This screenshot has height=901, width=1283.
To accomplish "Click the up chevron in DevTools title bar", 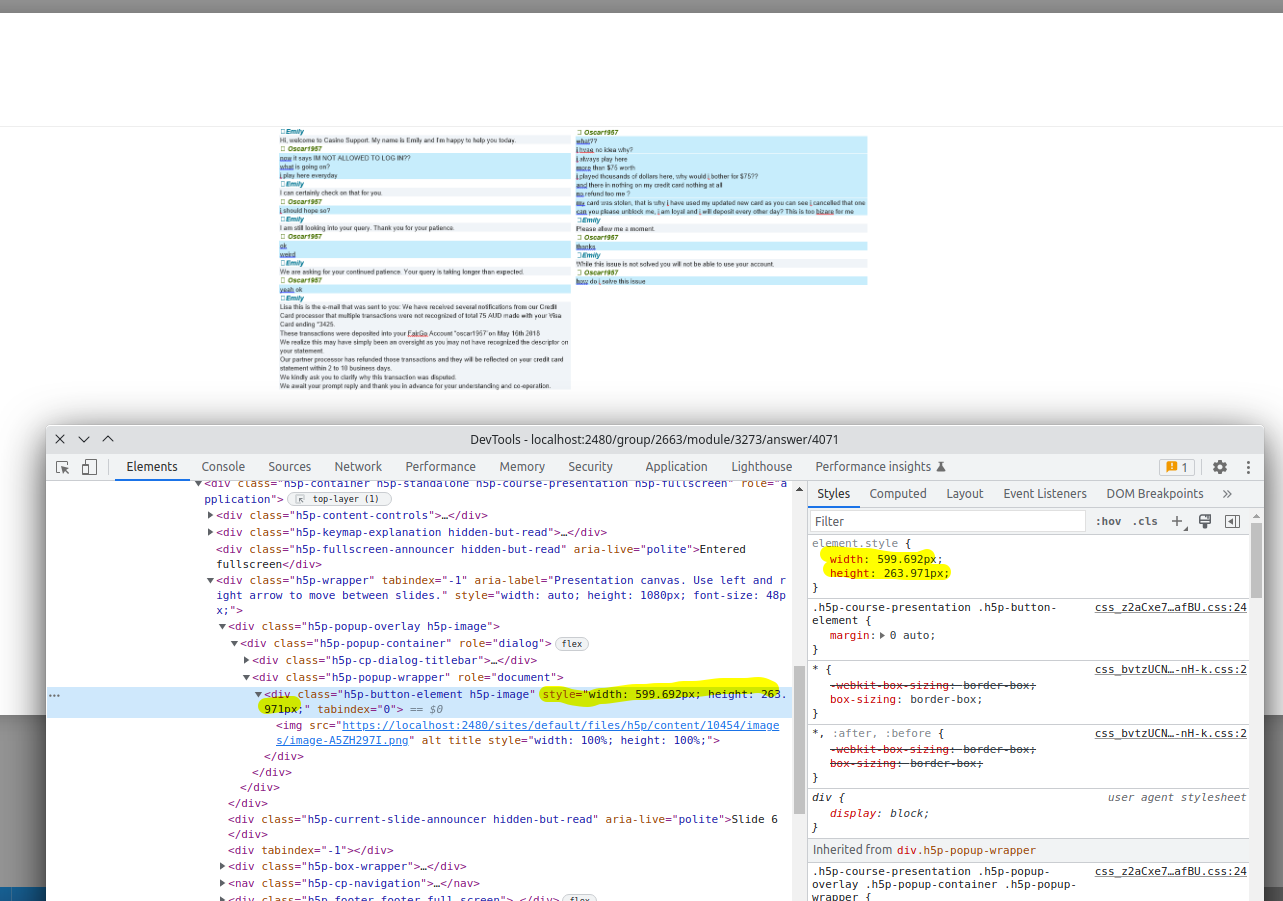I will pos(108,439).
